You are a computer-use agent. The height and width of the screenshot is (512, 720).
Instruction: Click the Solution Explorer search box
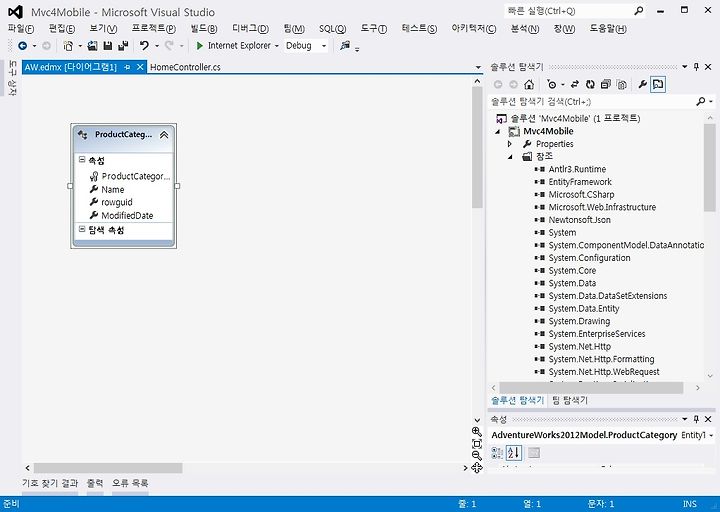(x=592, y=101)
